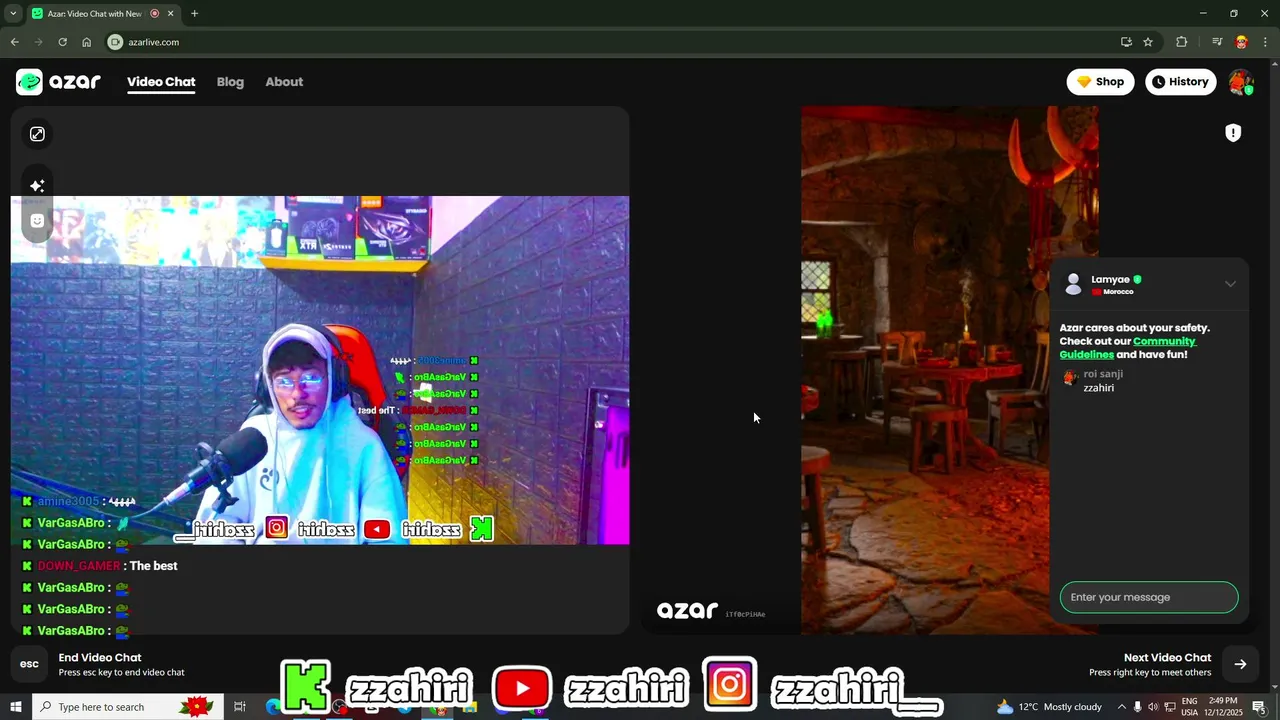Open Lamyae's profile avatar
The width and height of the screenshot is (1280, 720).
(x=1073, y=285)
